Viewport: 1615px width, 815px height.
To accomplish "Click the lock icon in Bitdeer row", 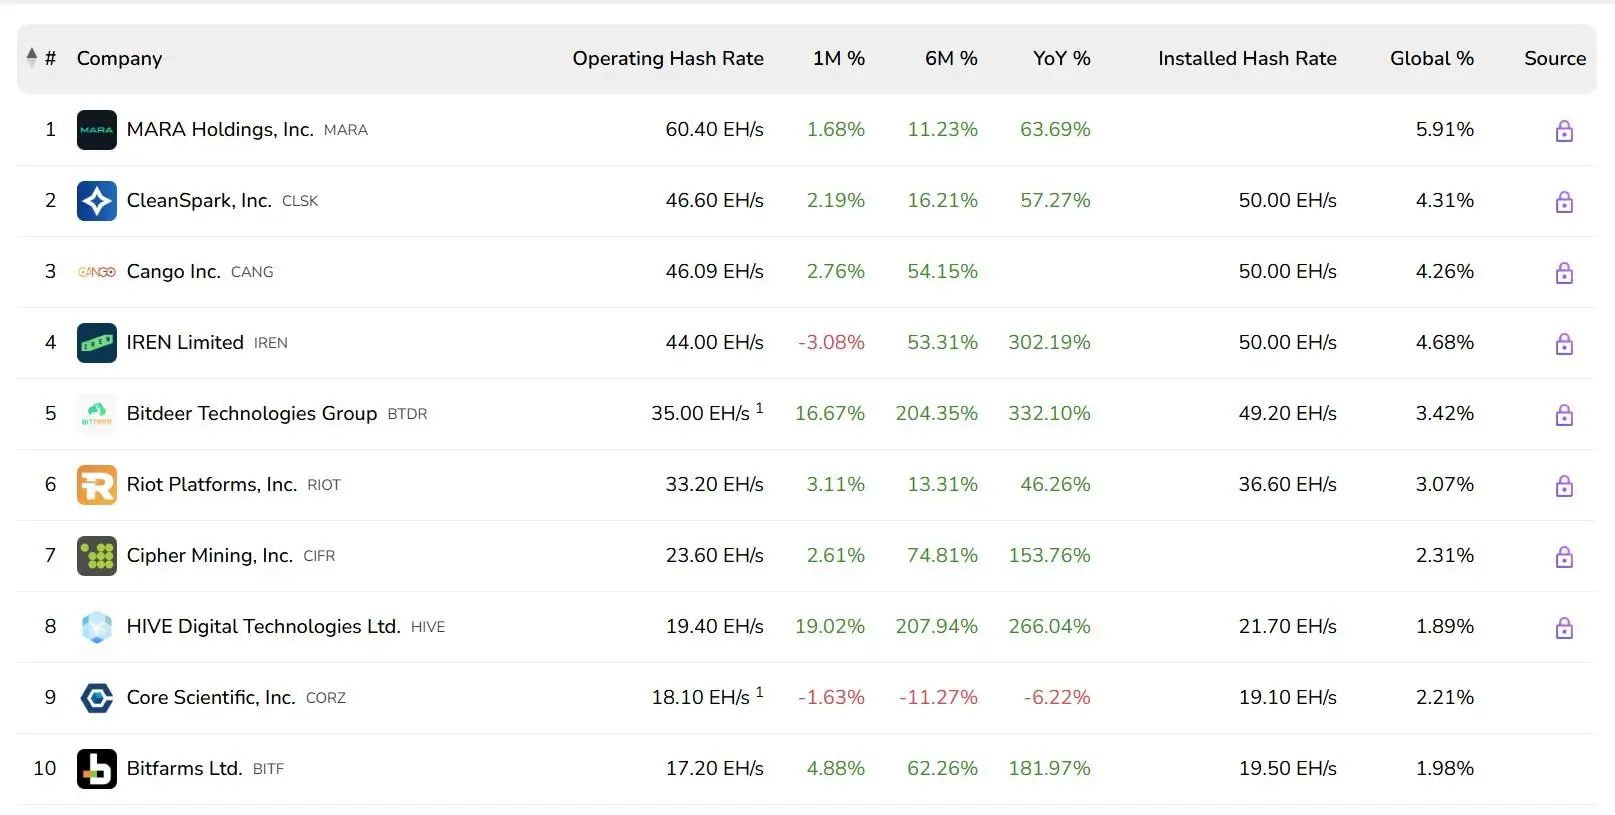I will click(1564, 415).
